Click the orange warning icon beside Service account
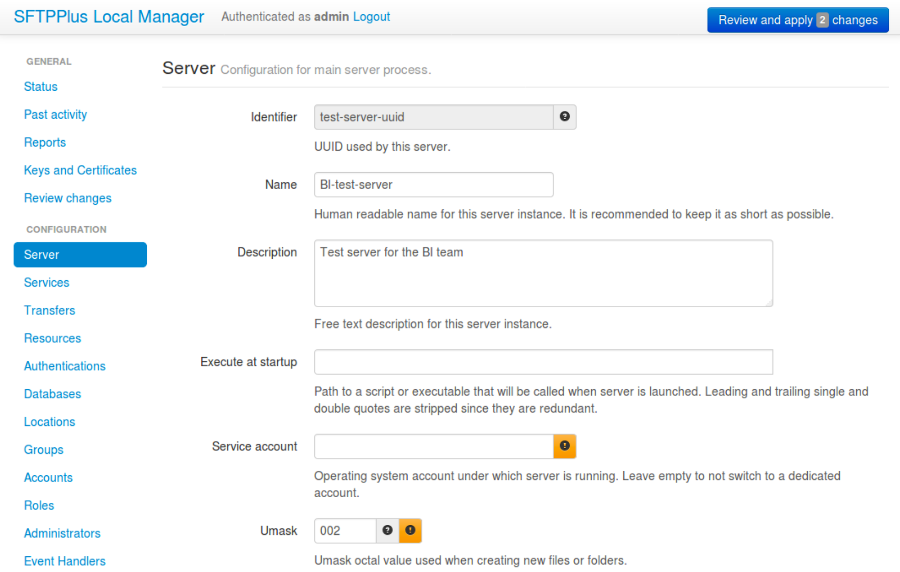The image size is (900, 572). [x=565, y=446]
